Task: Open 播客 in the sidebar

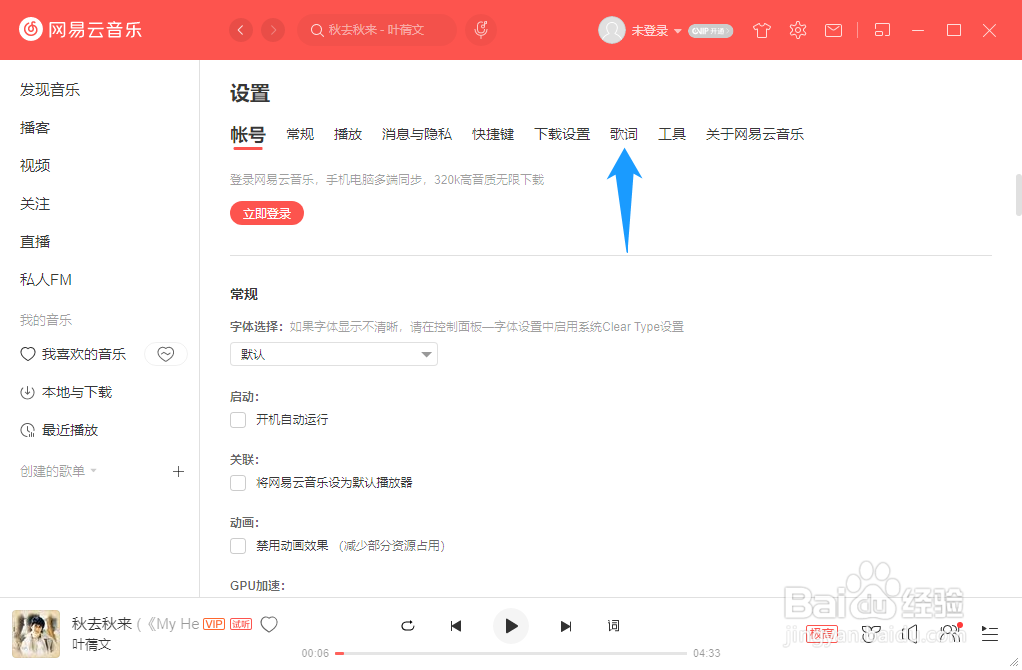Action: point(35,128)
